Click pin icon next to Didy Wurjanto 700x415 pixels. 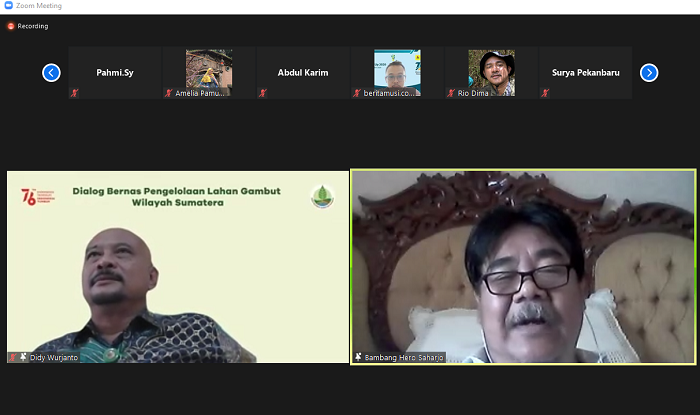(x=23, y=357)
